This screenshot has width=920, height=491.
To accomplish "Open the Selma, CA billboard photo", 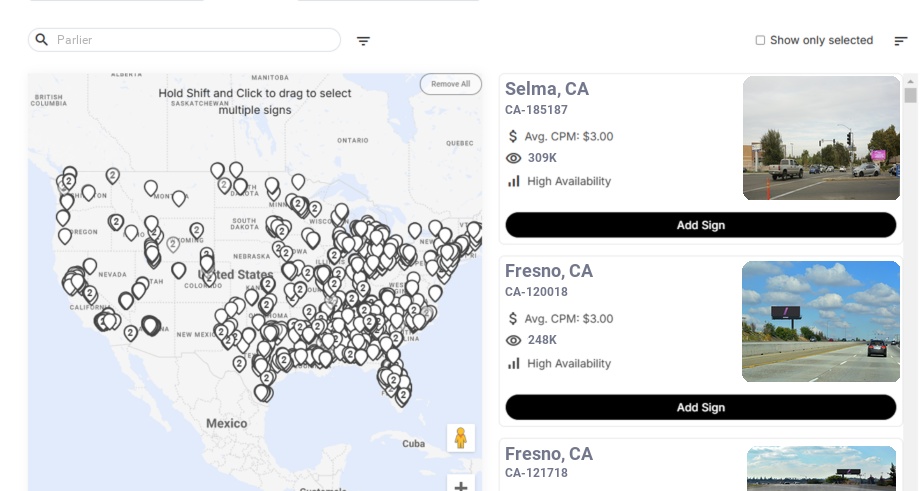I will [821, 138].
